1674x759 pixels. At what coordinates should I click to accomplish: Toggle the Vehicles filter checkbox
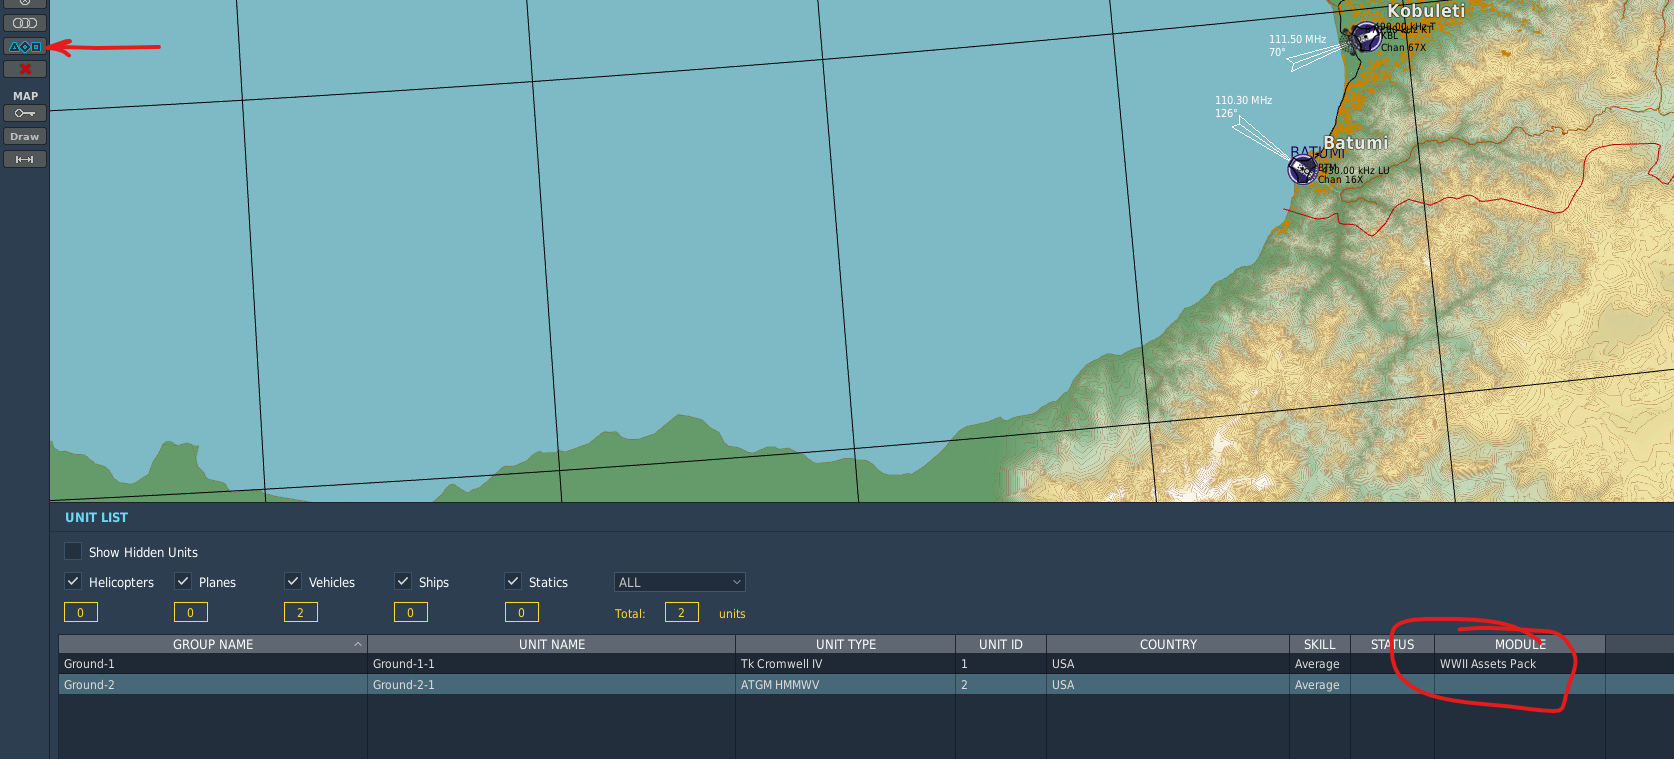pyautogui.click(x=293, y=581)
